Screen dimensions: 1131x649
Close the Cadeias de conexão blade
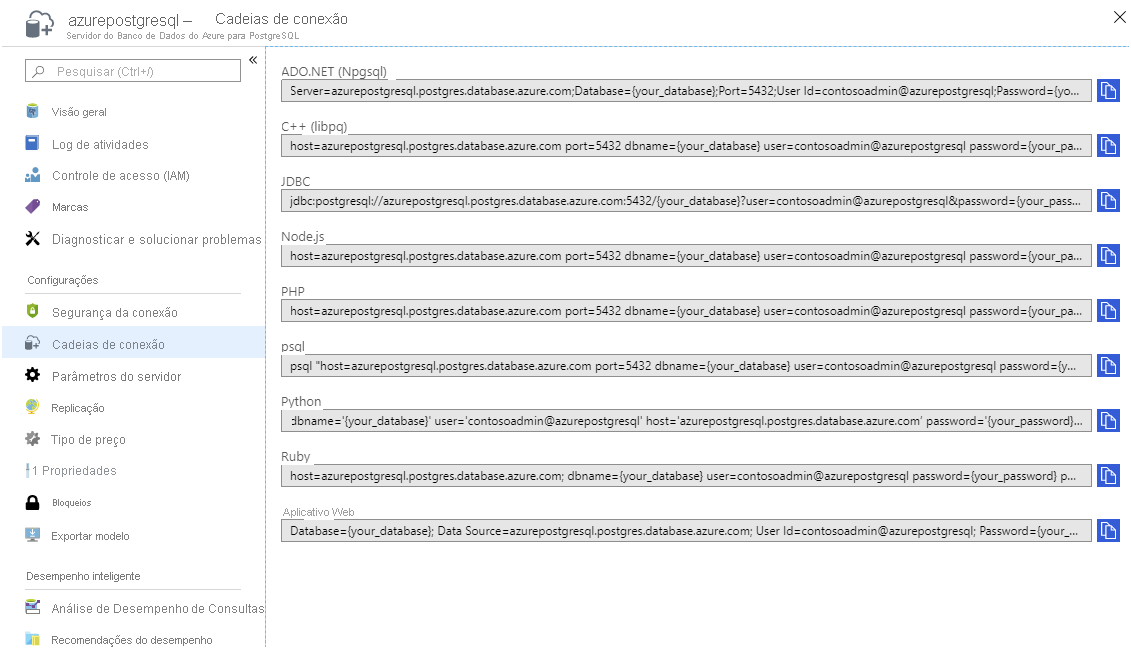[x=1119, y=17]
